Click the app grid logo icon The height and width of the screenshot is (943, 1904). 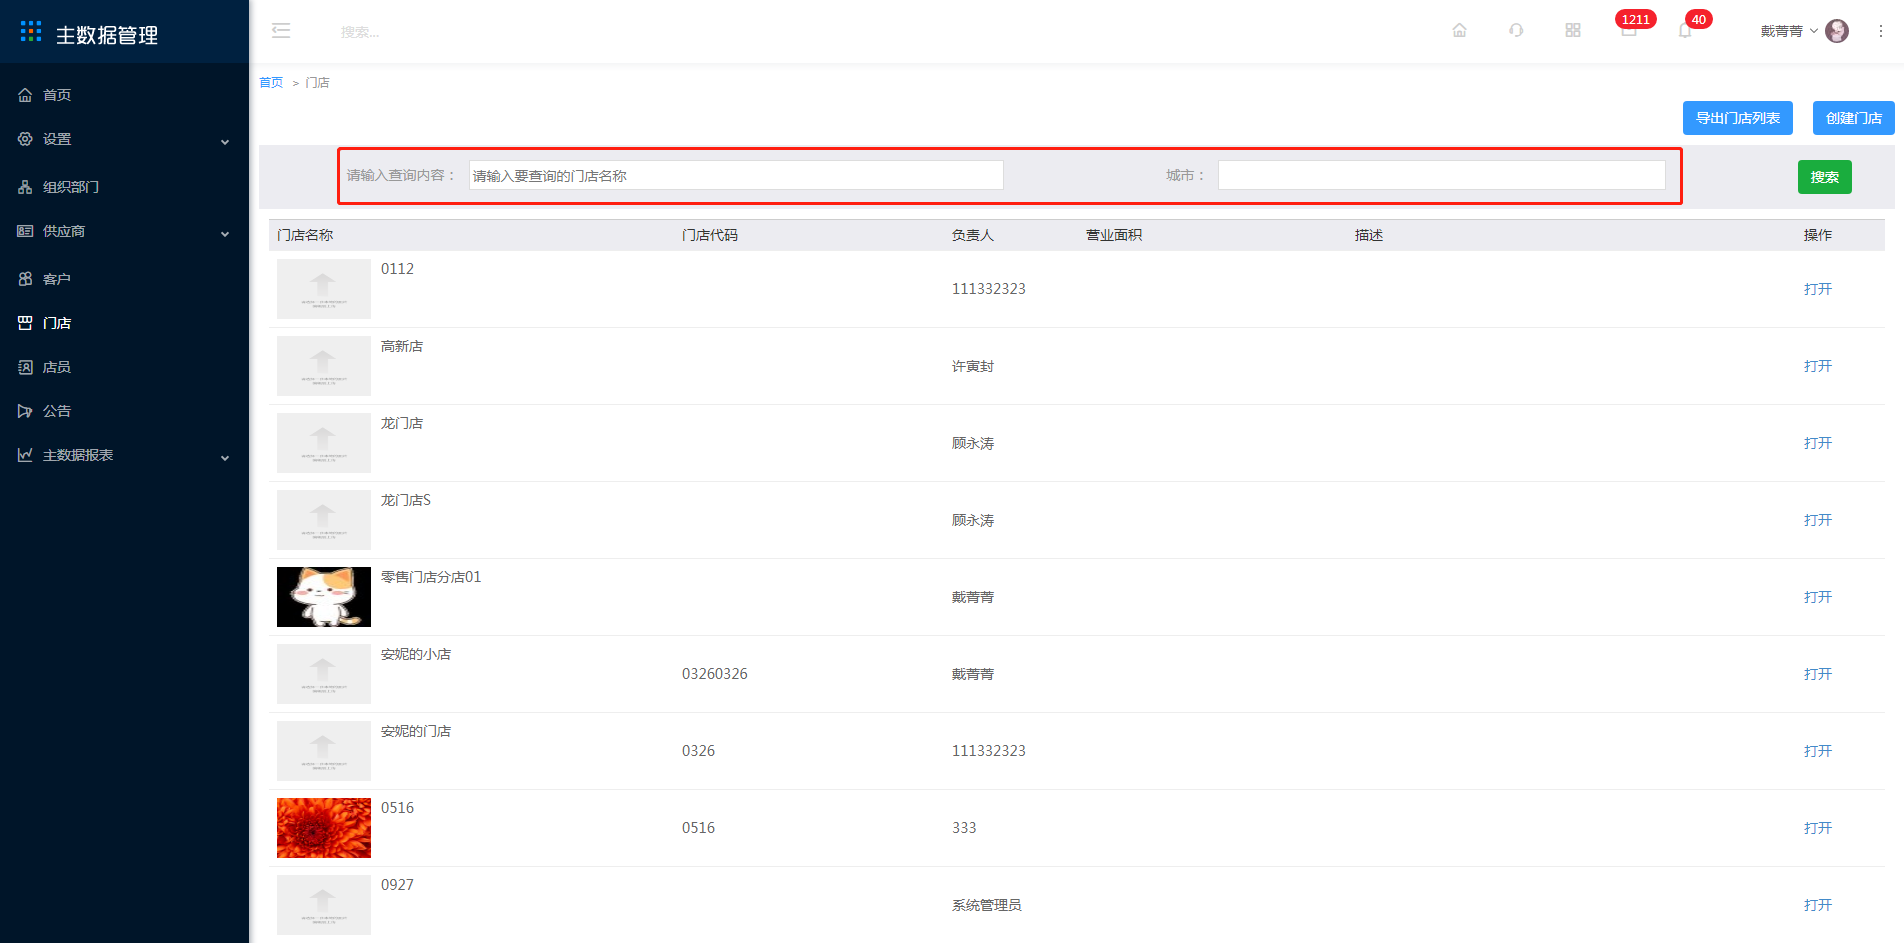31,31
